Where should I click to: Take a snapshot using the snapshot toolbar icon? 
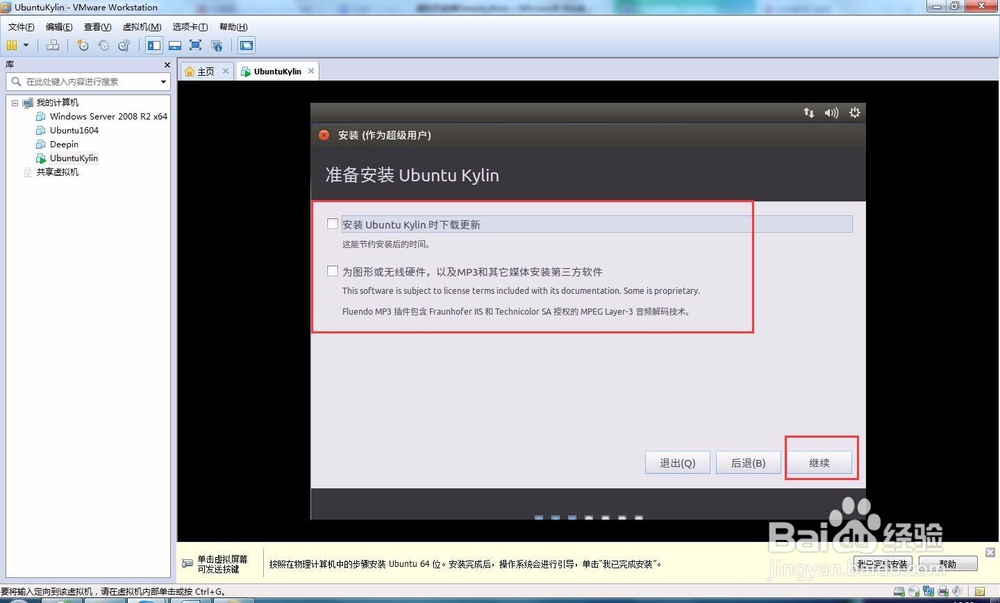(83, 45)
